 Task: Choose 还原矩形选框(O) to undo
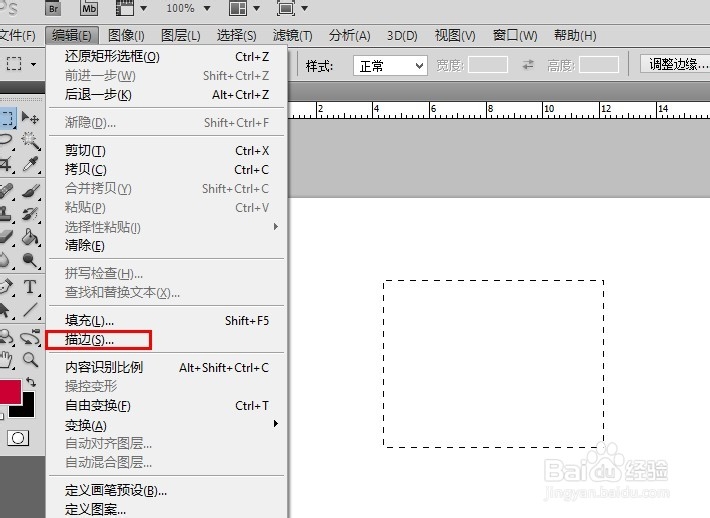click(x=167, y=57)
